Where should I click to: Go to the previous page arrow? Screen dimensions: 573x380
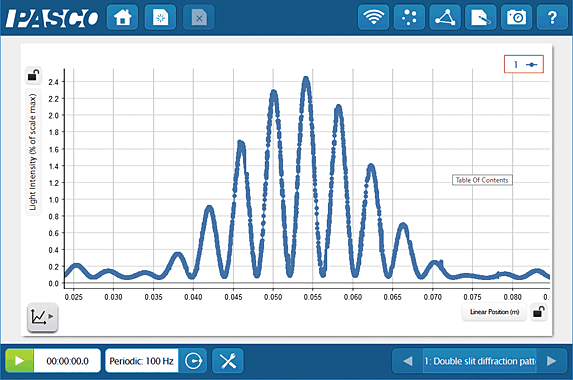click(408, 361)
